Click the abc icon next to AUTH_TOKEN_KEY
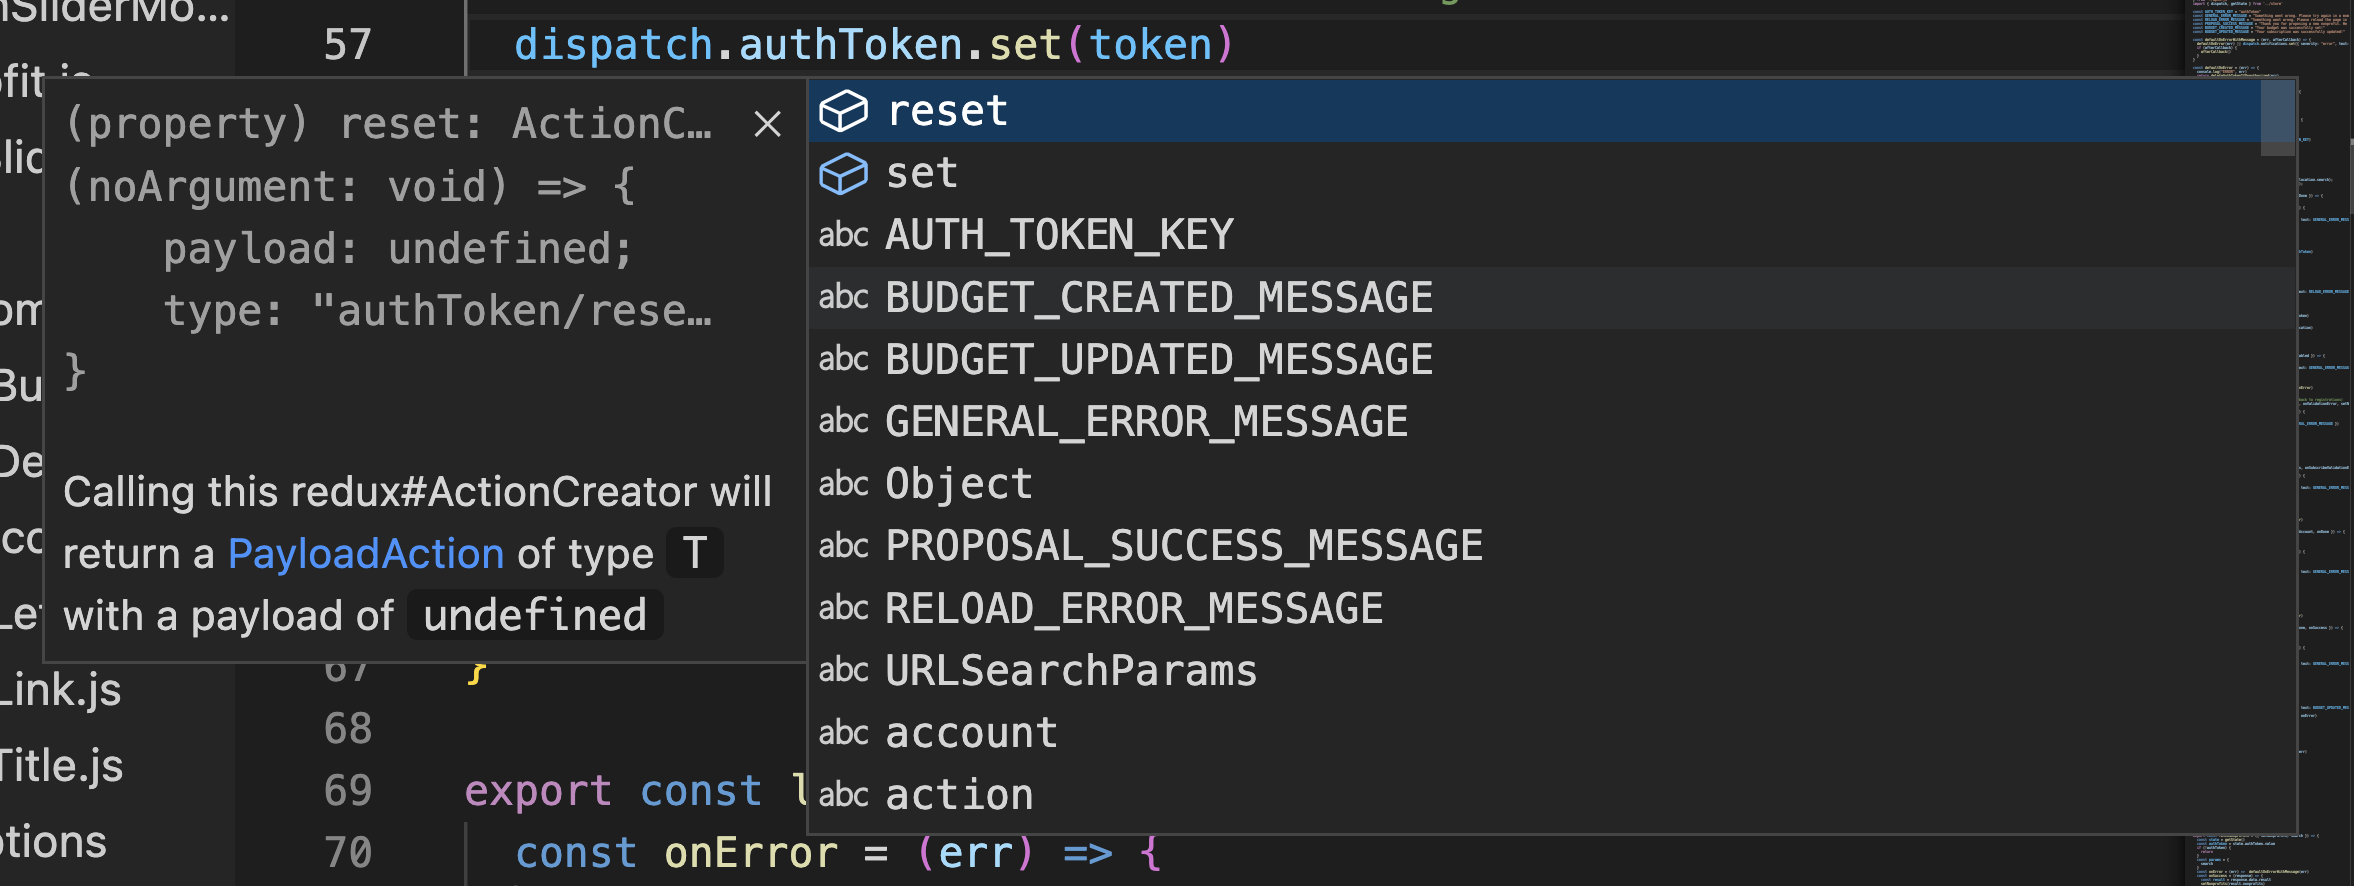This screenshot has width=2354, height=886. [x=843, y=234]
